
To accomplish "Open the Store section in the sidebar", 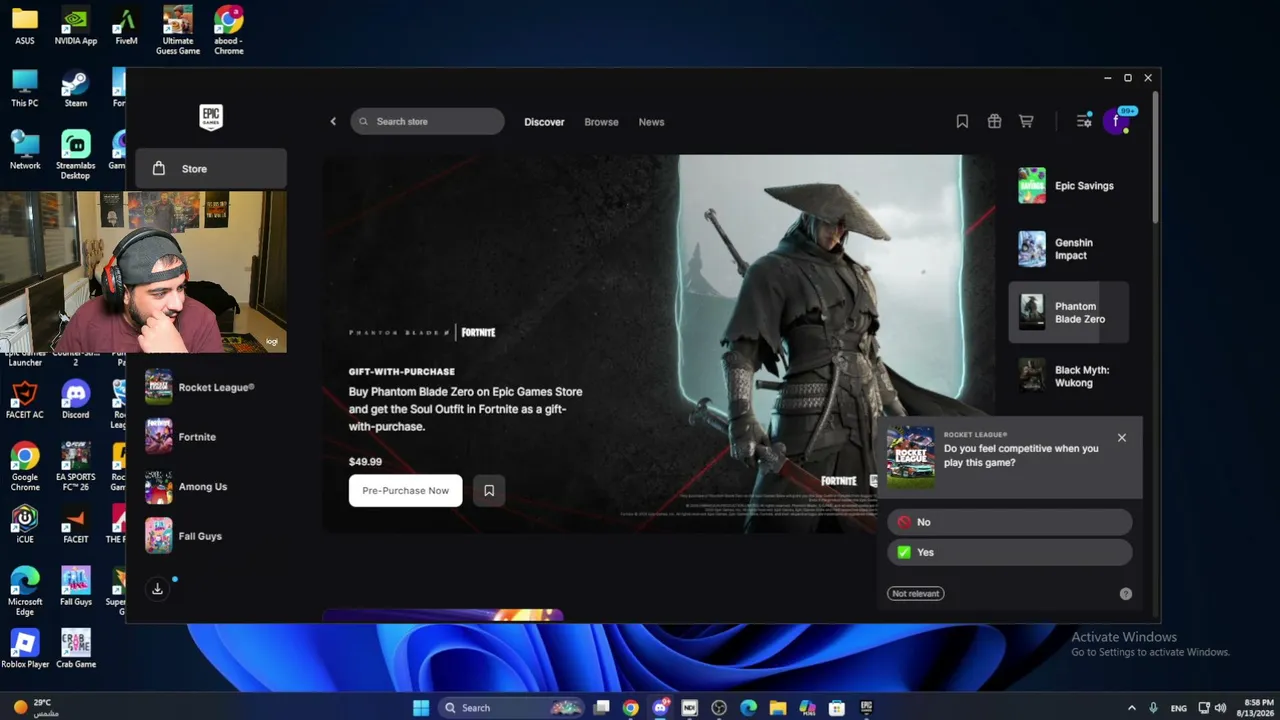I will [211, 169].
